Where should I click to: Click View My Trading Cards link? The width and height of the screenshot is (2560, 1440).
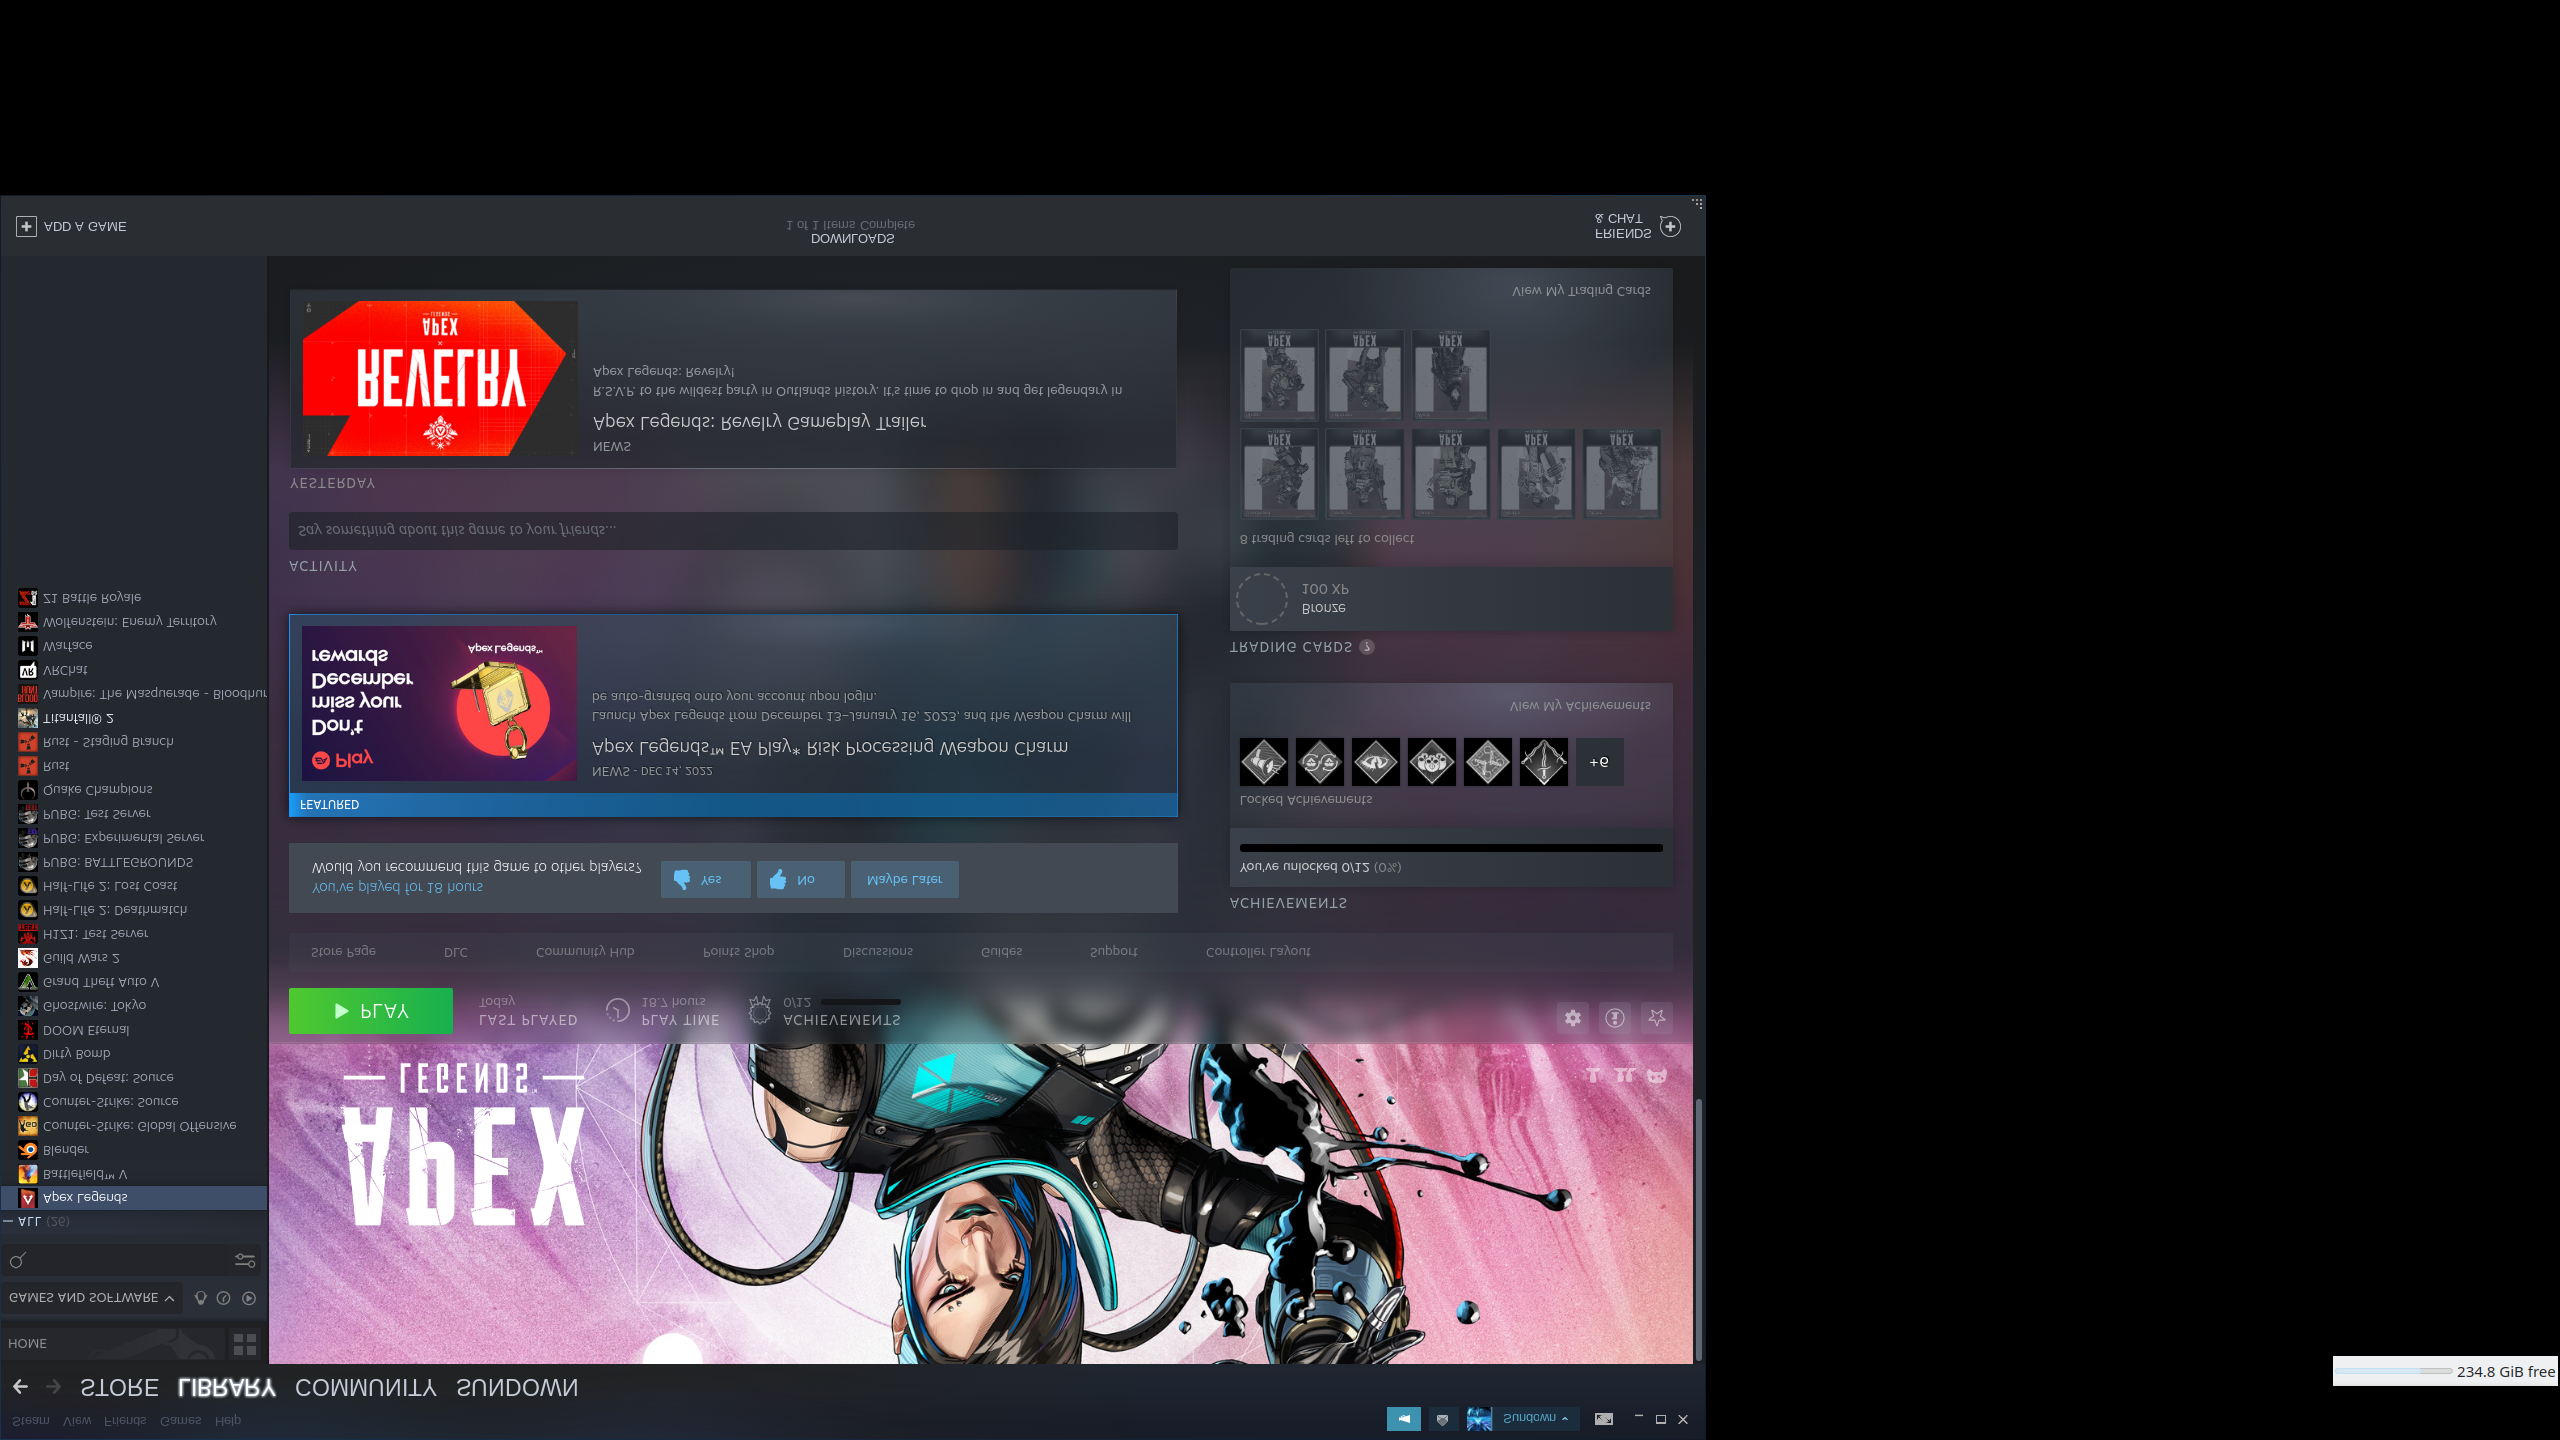pos(1581,290)
